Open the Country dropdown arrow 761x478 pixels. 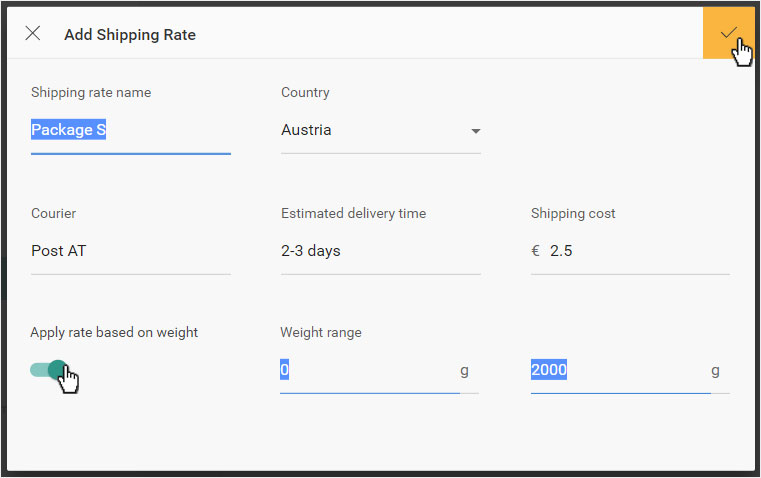click(x=476, y=131)
